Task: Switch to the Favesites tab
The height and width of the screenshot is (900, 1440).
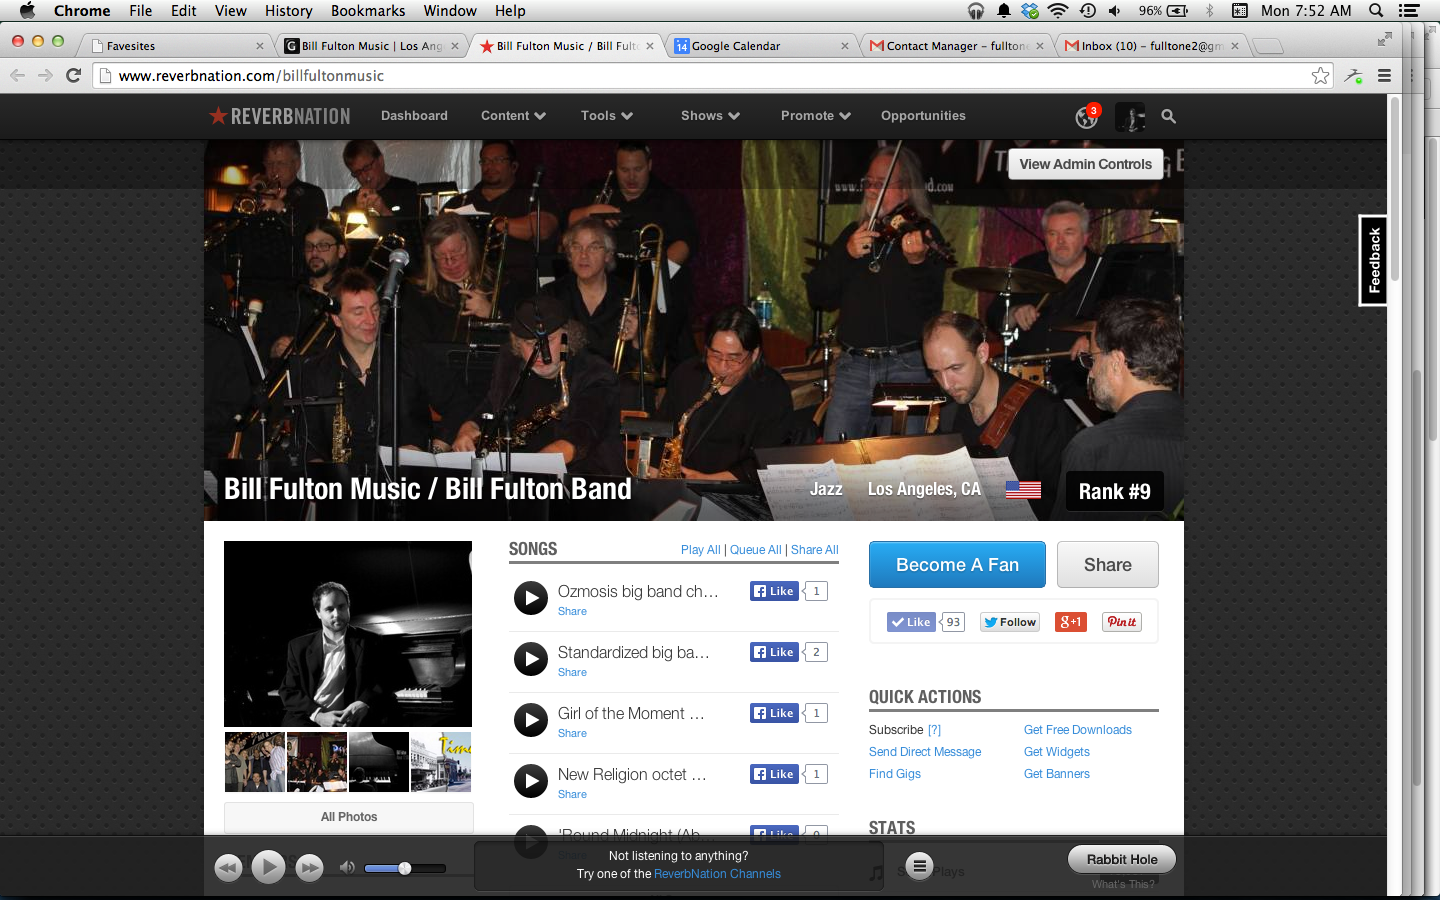Action: tap(176, 46)
